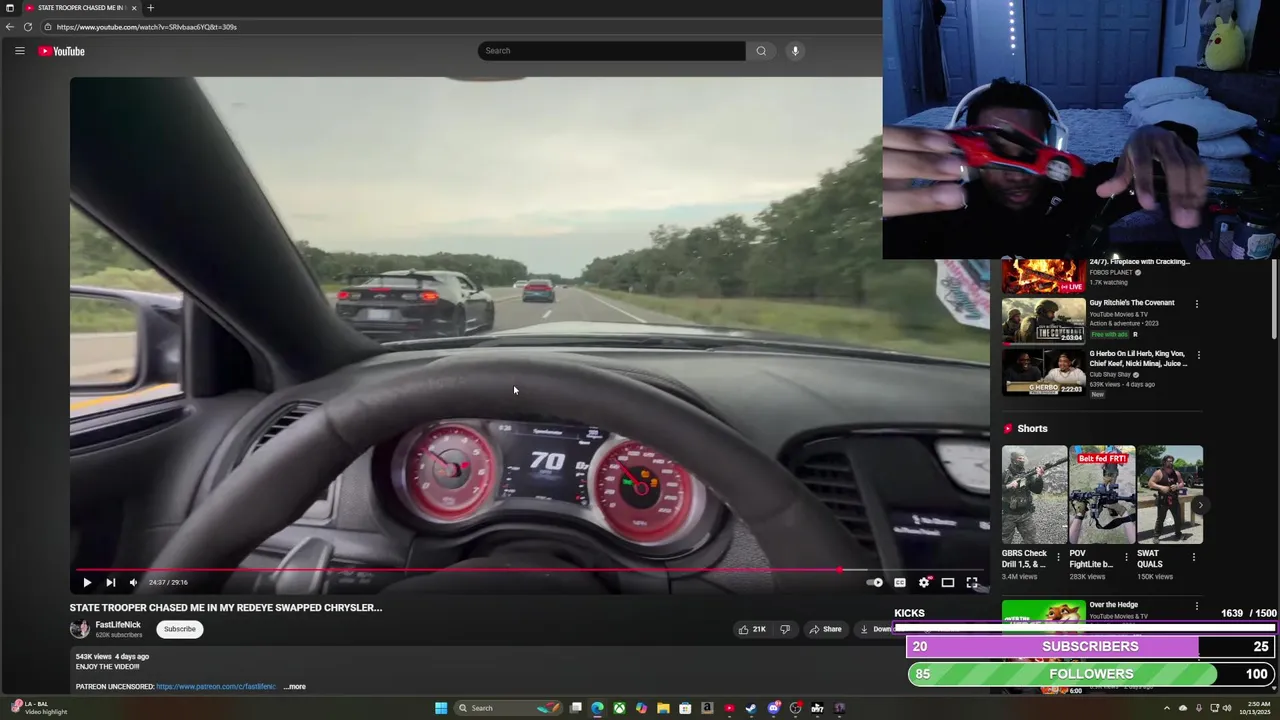Open Task View in taskbar
Image resolution: width=1280 pixels, height=720 pixels.
click(x=576, y=708)
